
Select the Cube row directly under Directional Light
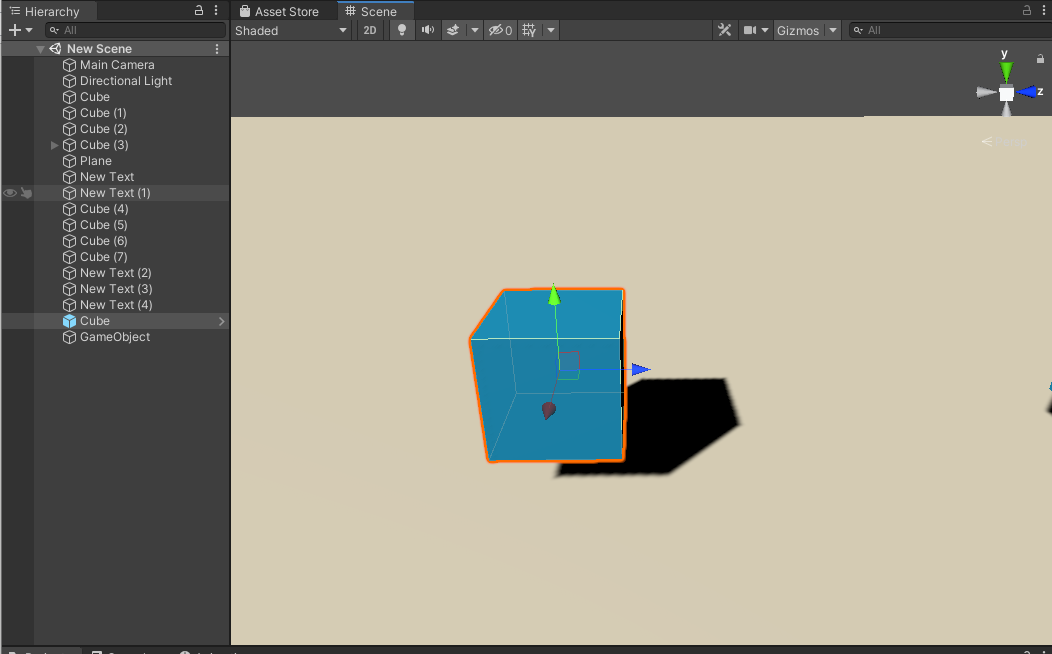click(x=95, y=97)
